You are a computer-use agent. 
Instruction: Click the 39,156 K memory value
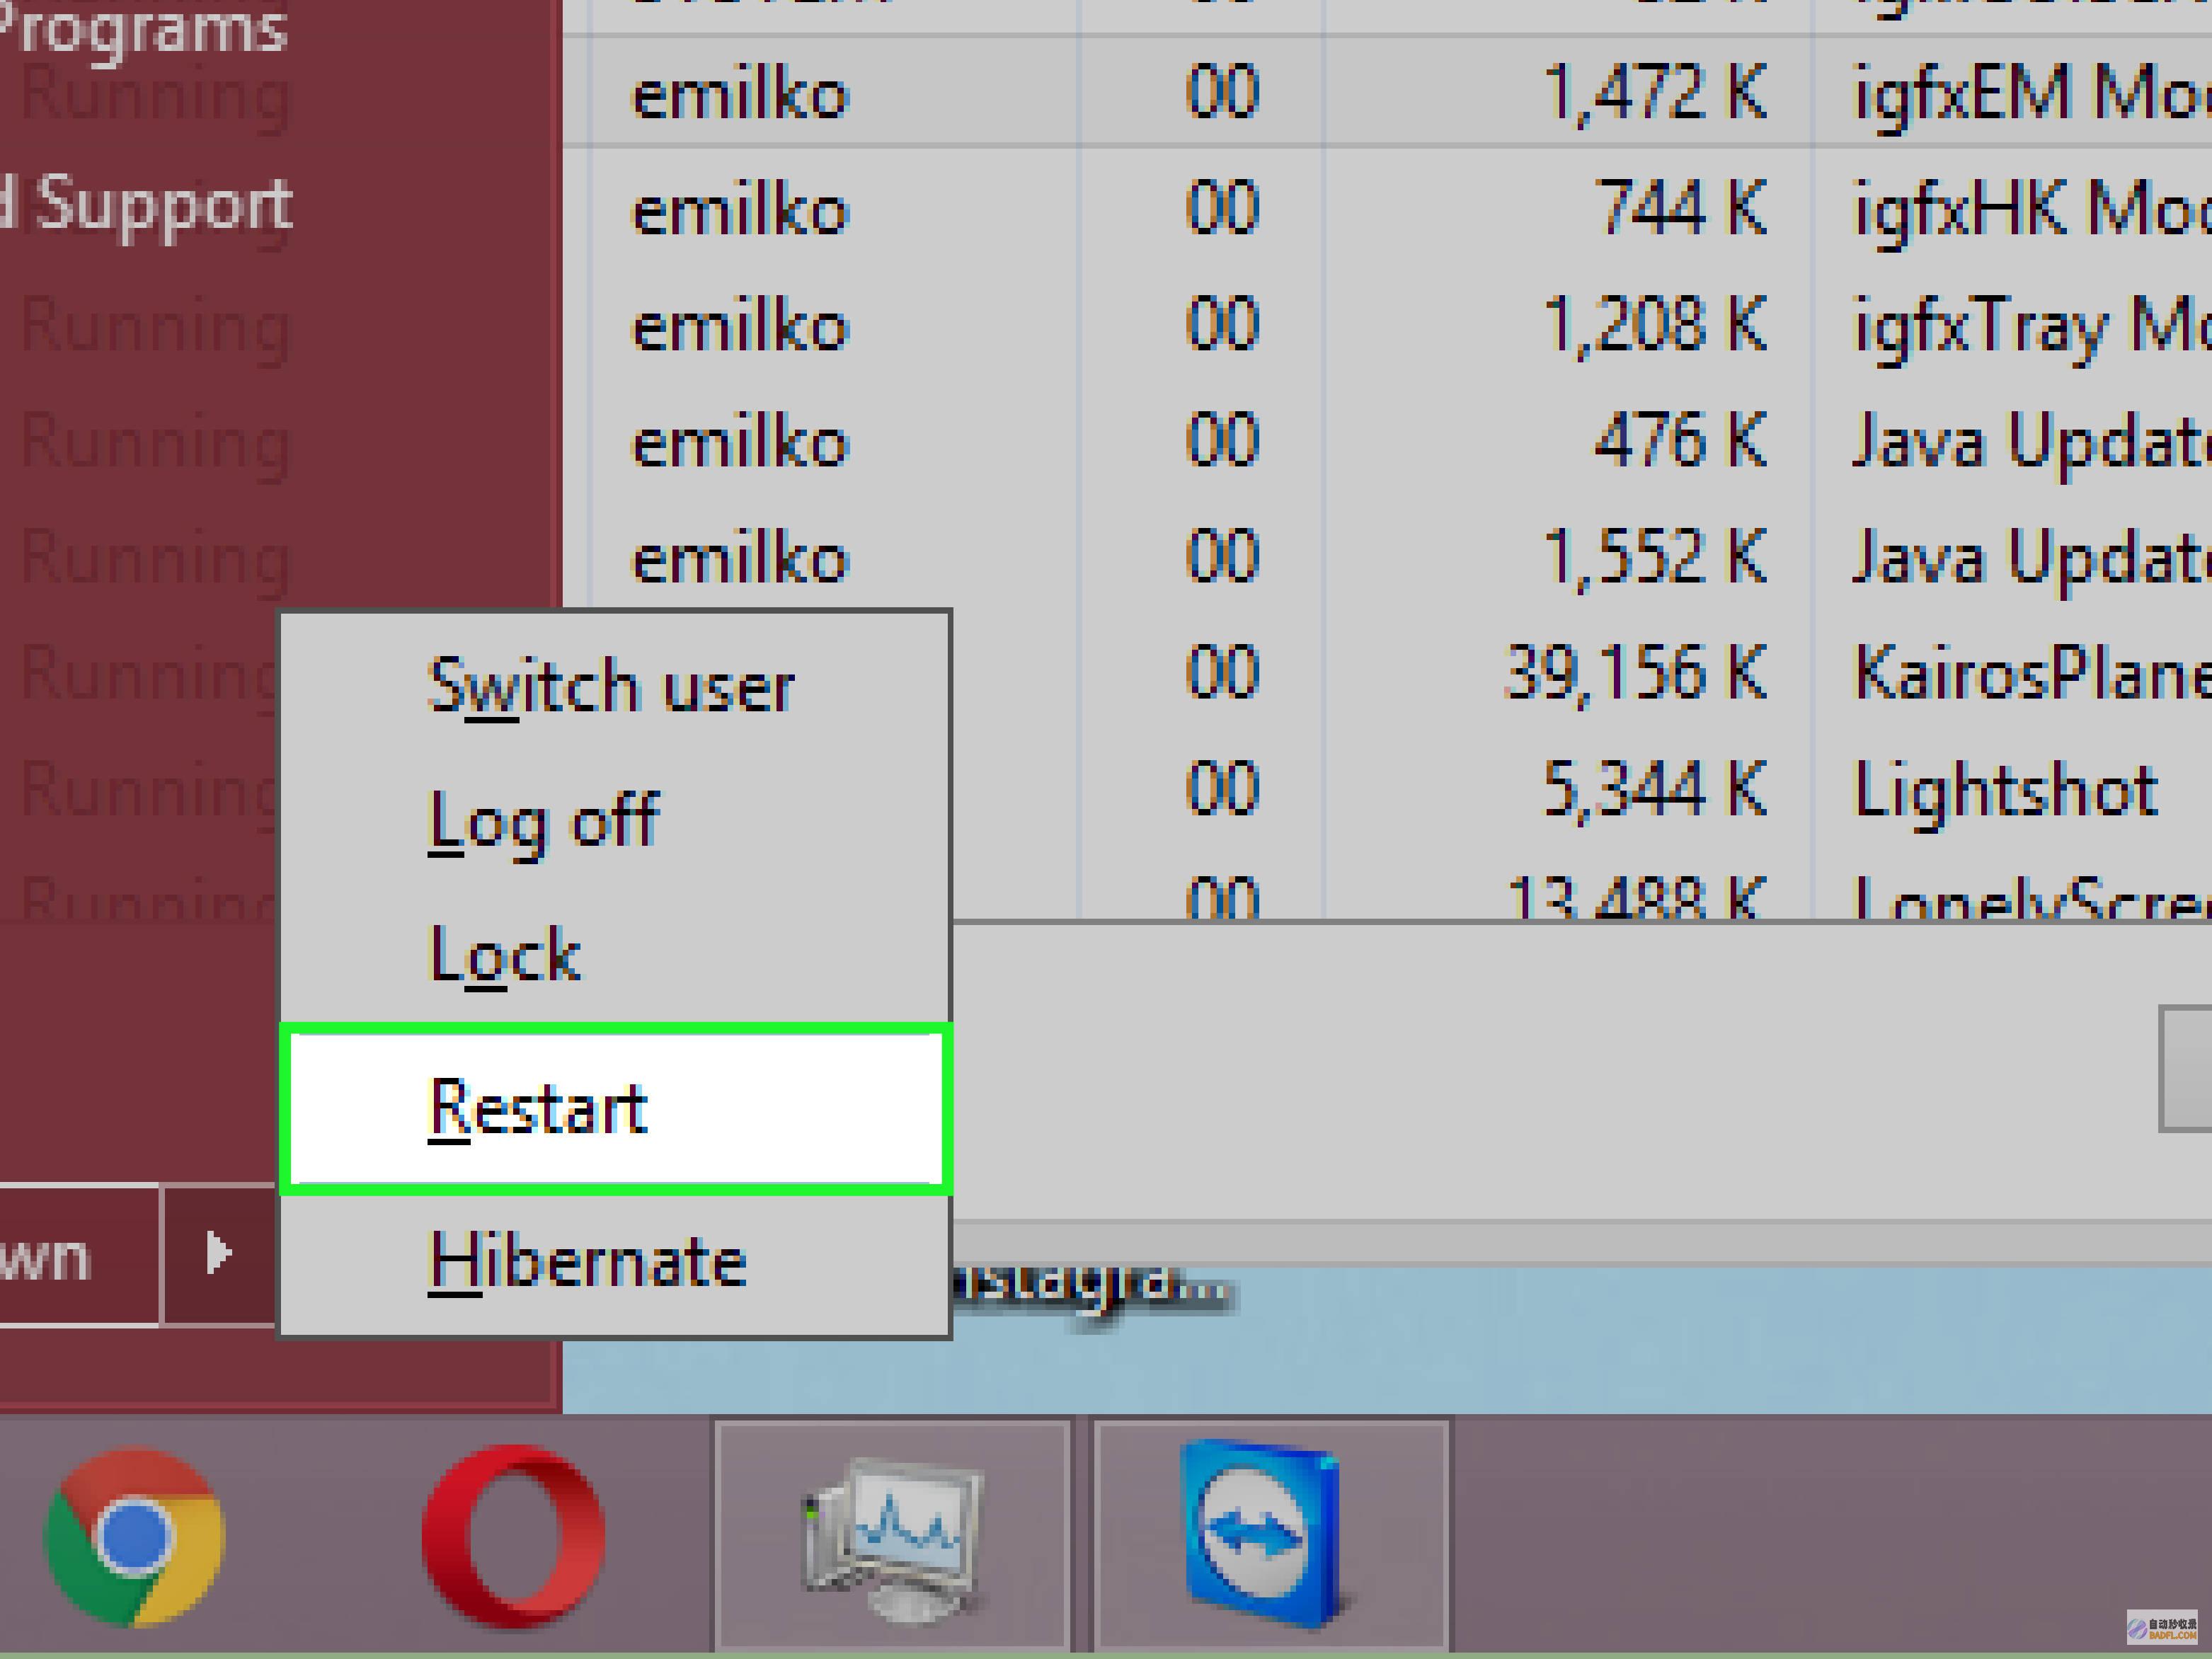1636,673
